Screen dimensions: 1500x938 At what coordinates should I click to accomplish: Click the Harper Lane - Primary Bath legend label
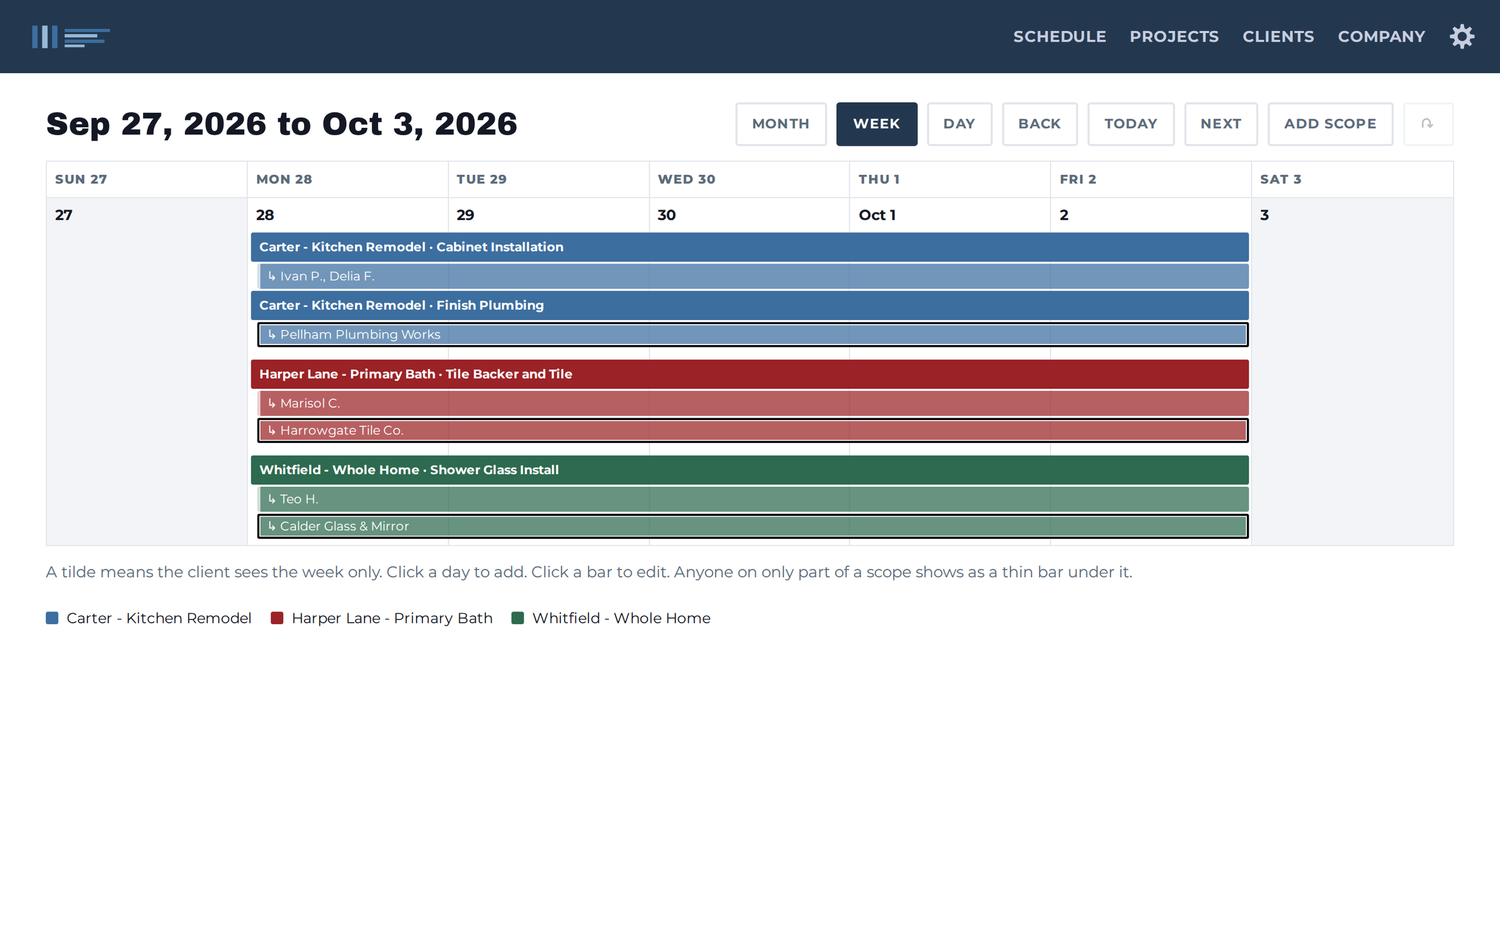(x=392, y=618)
